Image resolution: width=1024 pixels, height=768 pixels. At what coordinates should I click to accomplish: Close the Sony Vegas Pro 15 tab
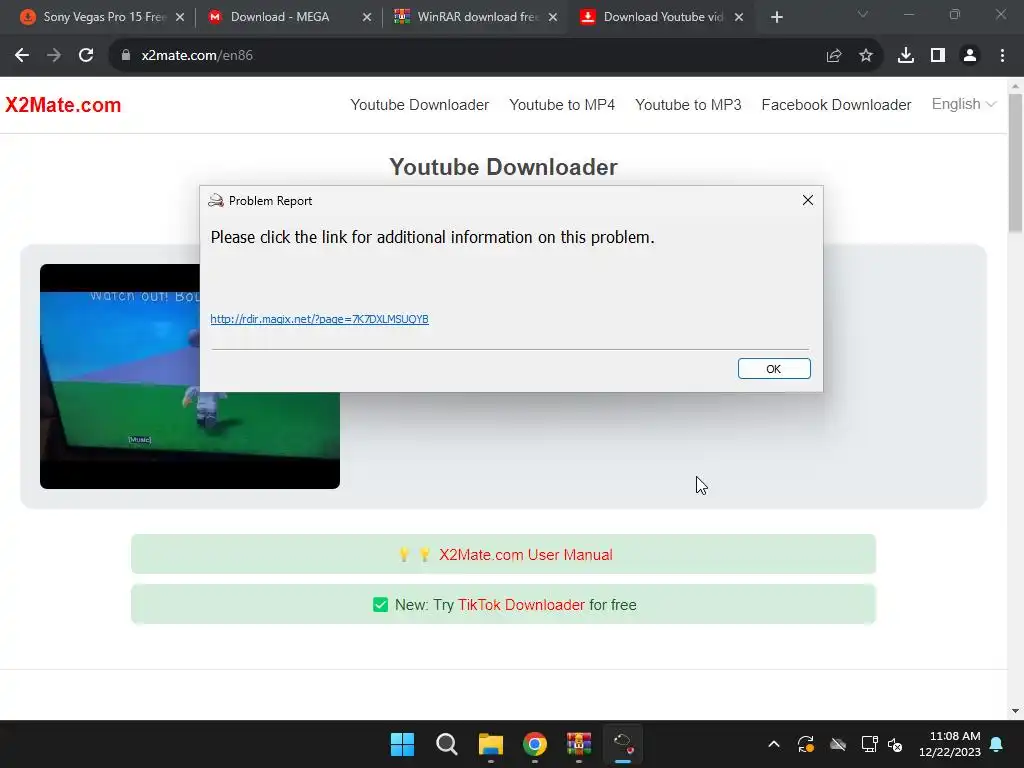tap(180, 17)
